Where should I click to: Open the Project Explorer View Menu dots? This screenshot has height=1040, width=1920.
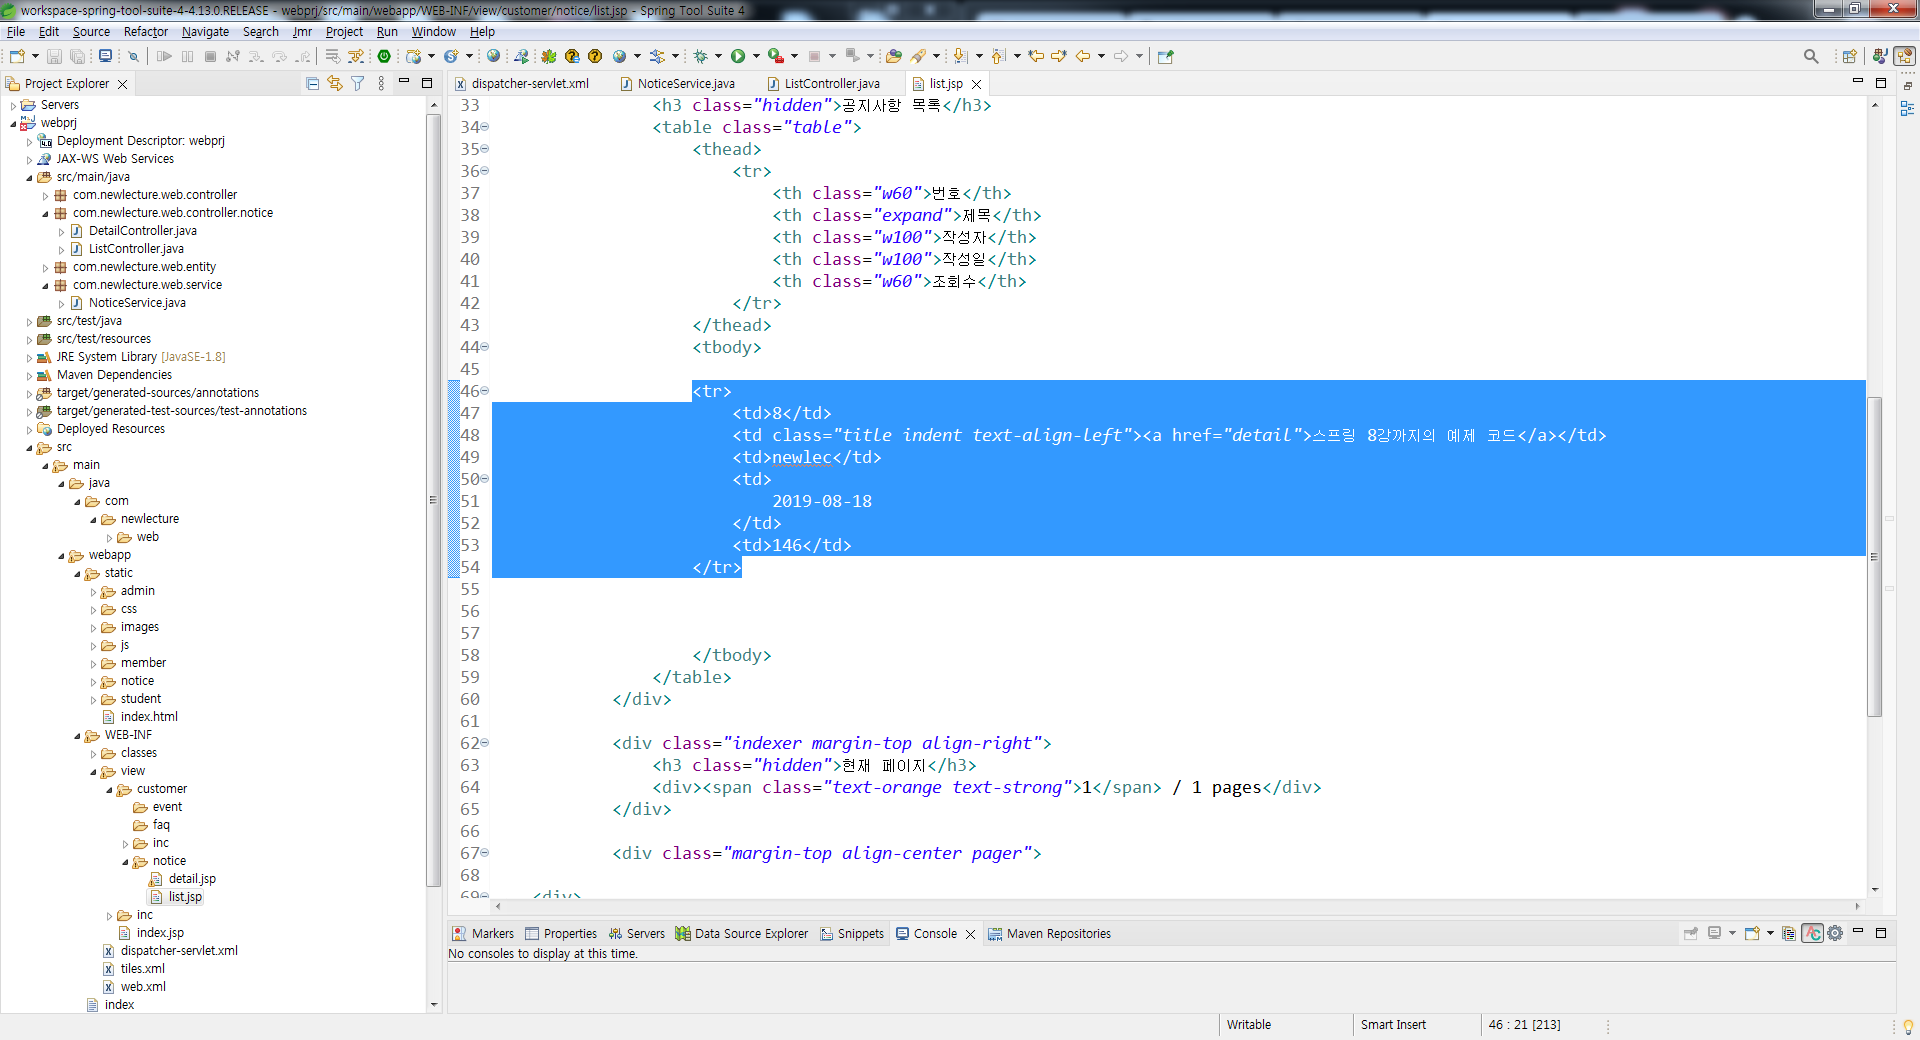coord(381,84)
